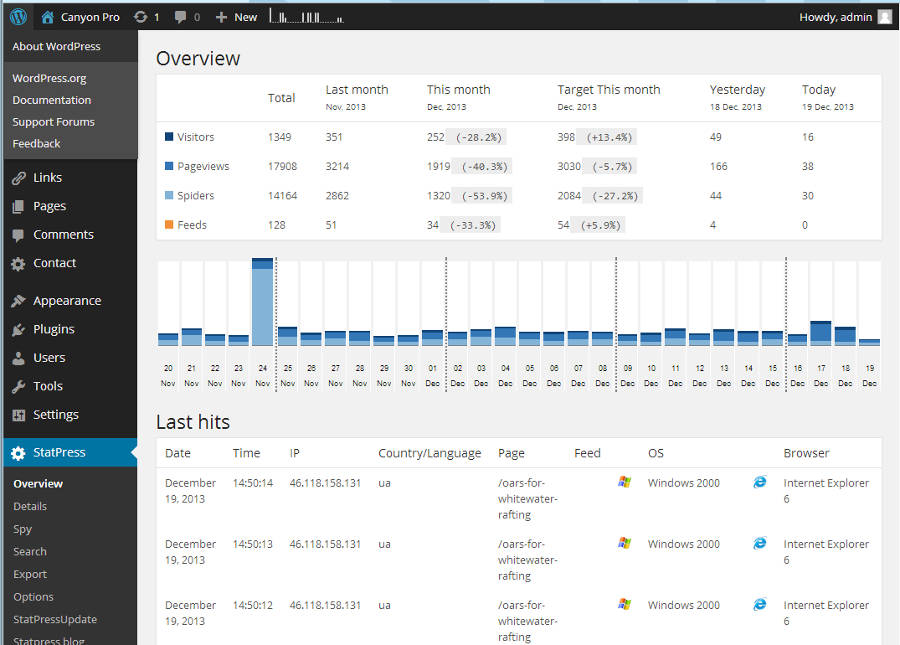Open the Settings sidebar item
The width and height of the screenshot is (900, 645).
(55, 415)
